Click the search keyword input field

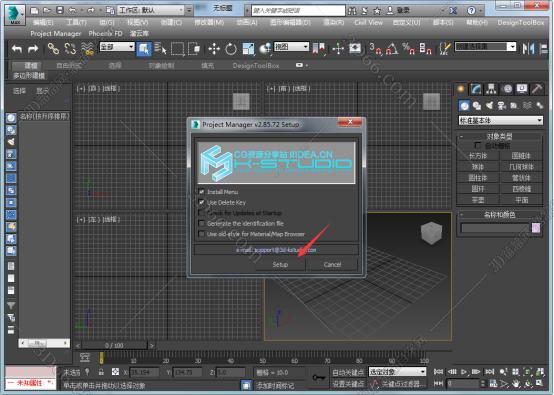coord(298,11)
